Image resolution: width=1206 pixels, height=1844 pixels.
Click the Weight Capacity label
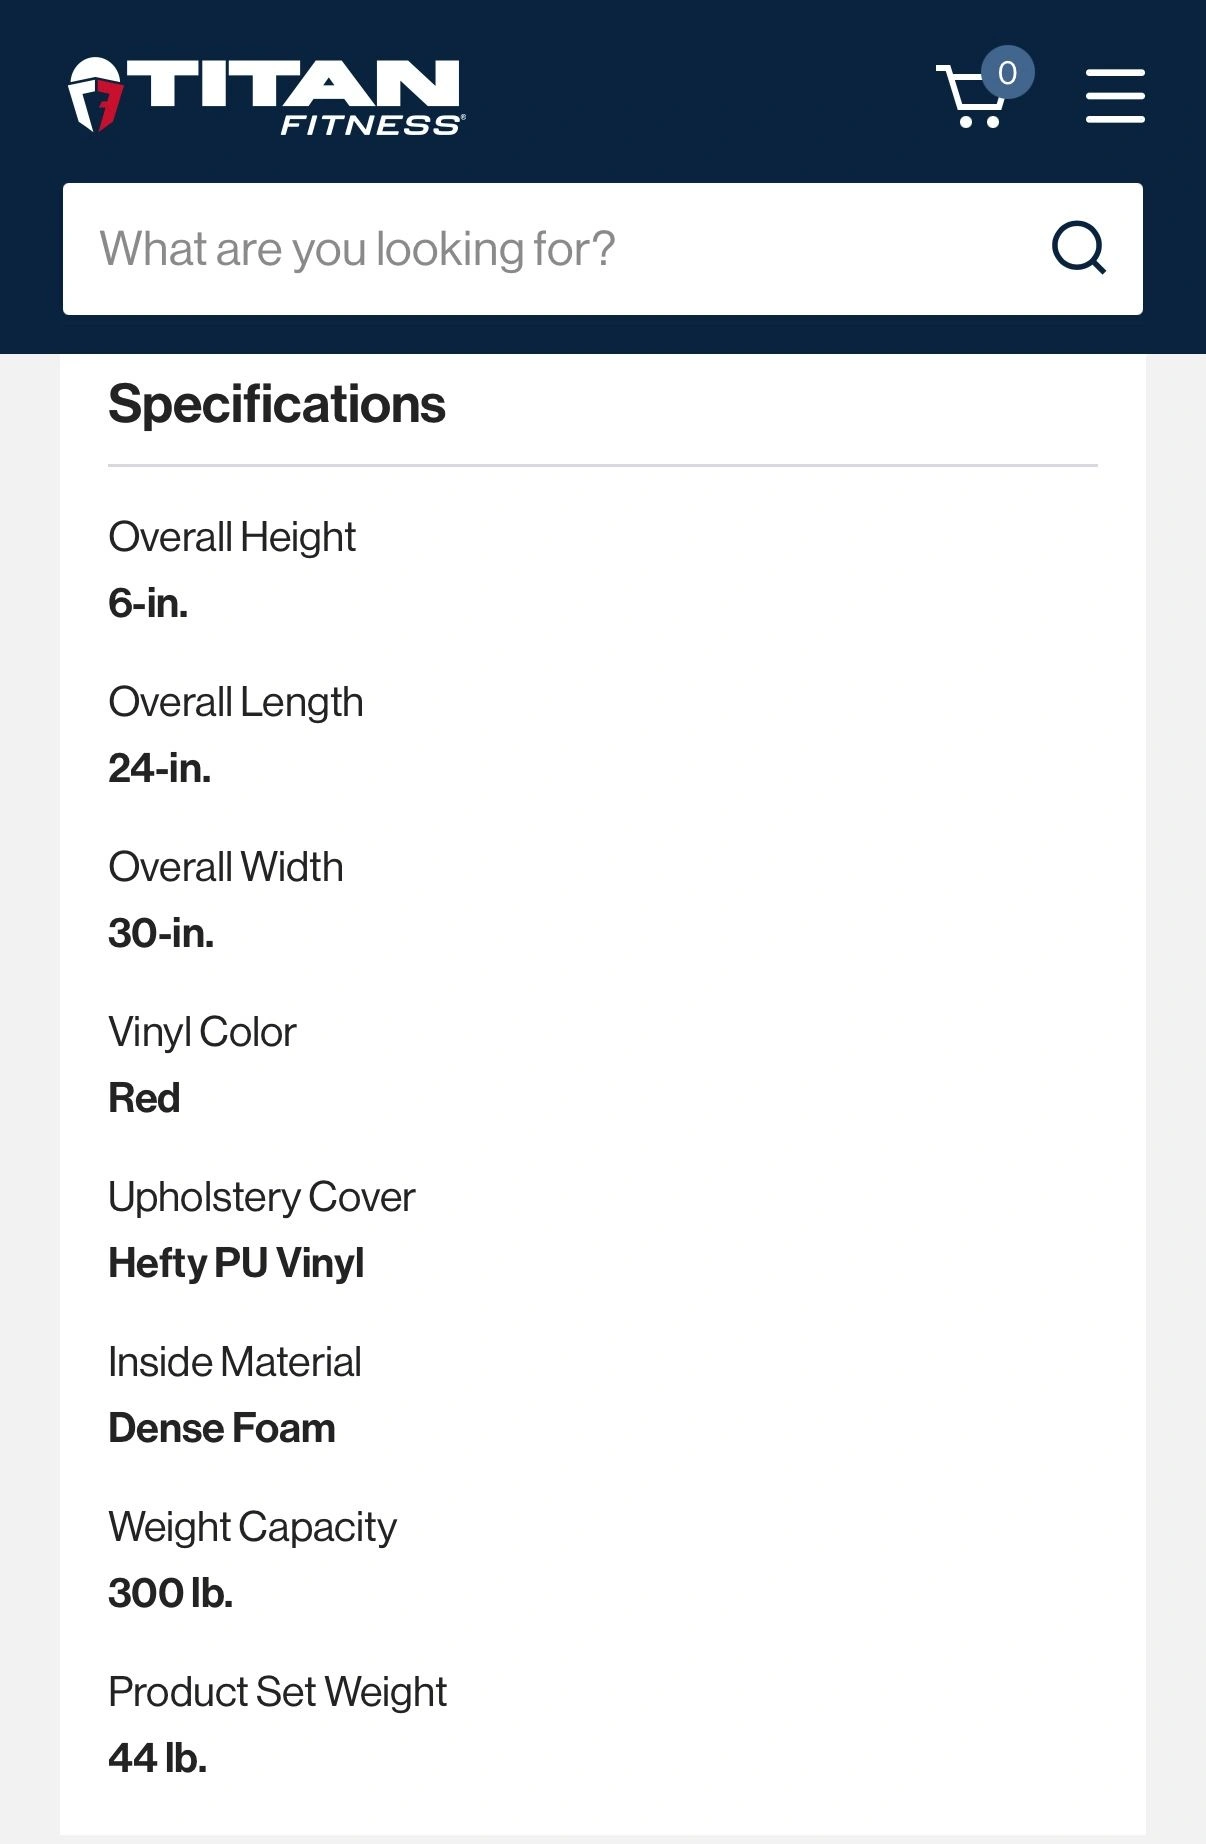pos(253,1527)
